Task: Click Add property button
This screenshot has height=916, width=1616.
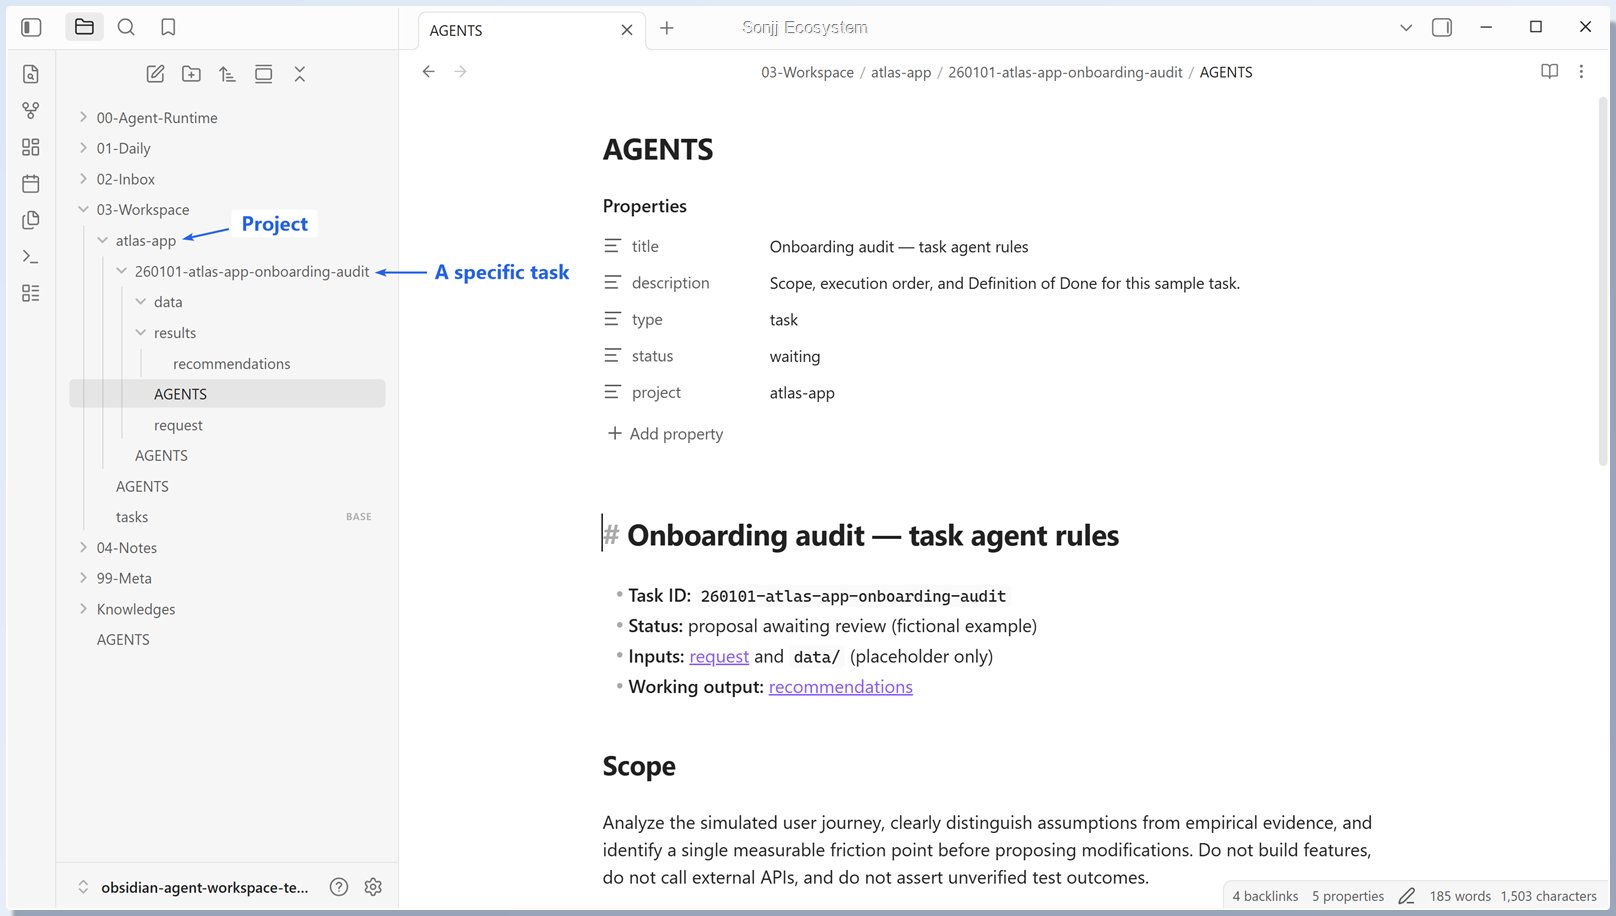Action: 665,433
